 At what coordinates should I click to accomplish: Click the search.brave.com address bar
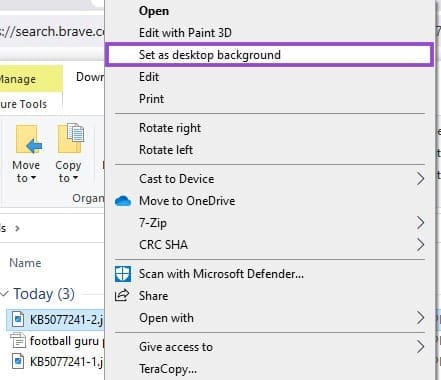pos(52,32)
